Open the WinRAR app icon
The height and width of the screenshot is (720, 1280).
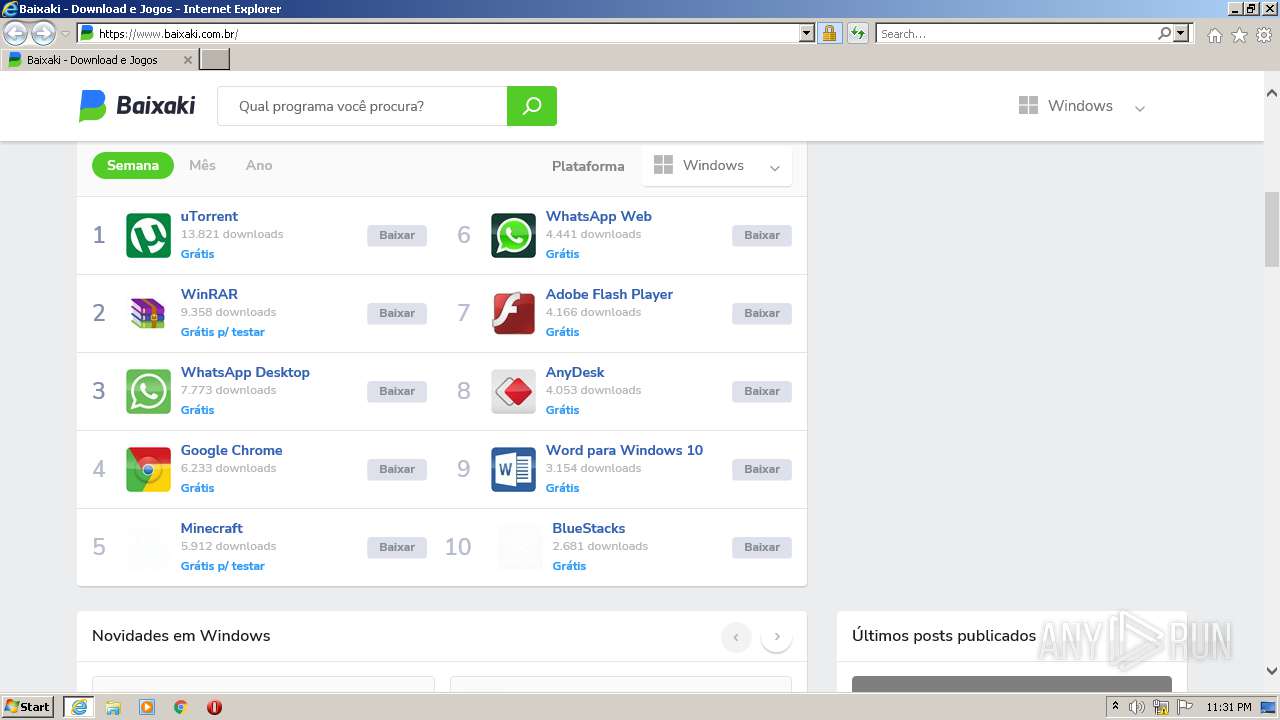click(148, 313)
